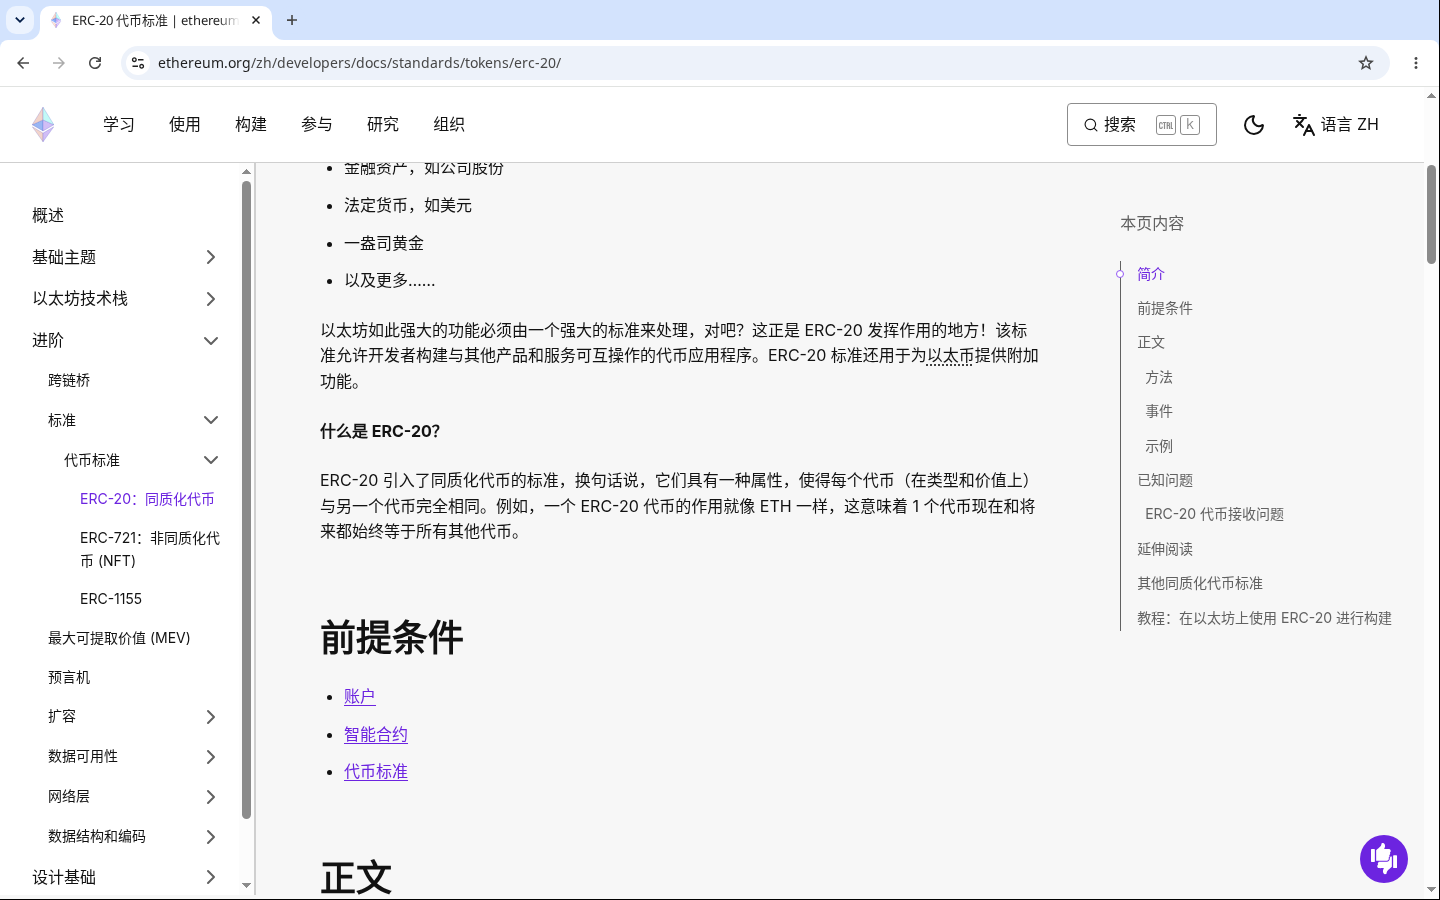Open the 使用 navigation menu

[185, 125]
